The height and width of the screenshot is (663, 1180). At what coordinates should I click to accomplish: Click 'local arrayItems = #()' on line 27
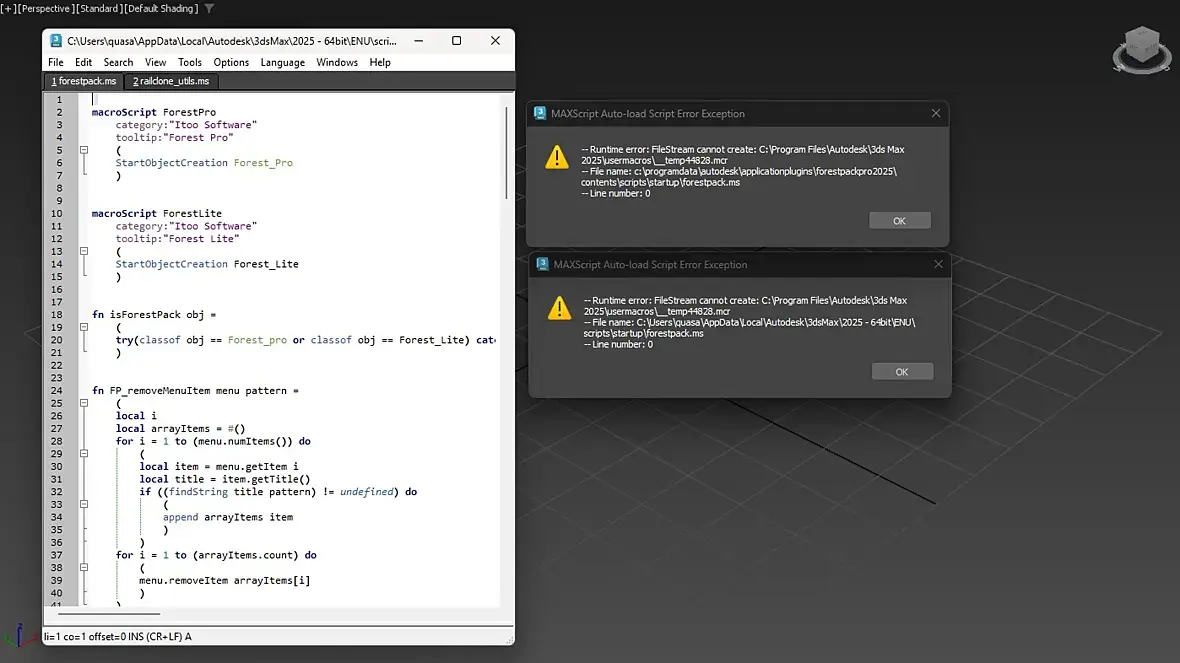pyautogui.click(x=181, y=428)
